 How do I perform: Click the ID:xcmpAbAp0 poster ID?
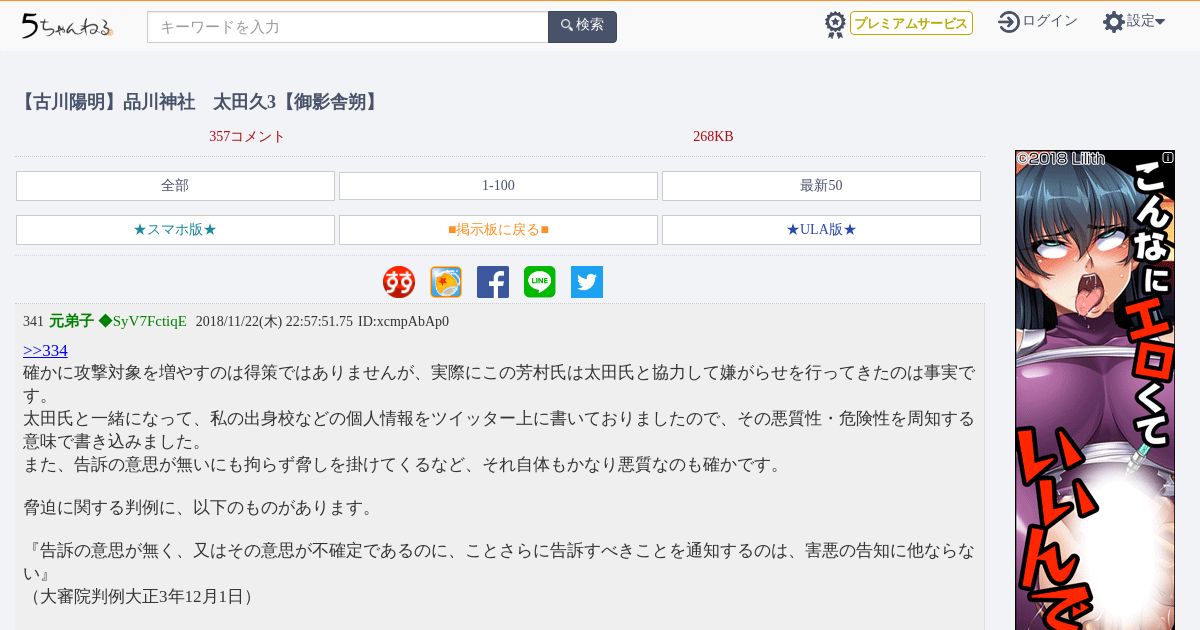tap(403, 321)
